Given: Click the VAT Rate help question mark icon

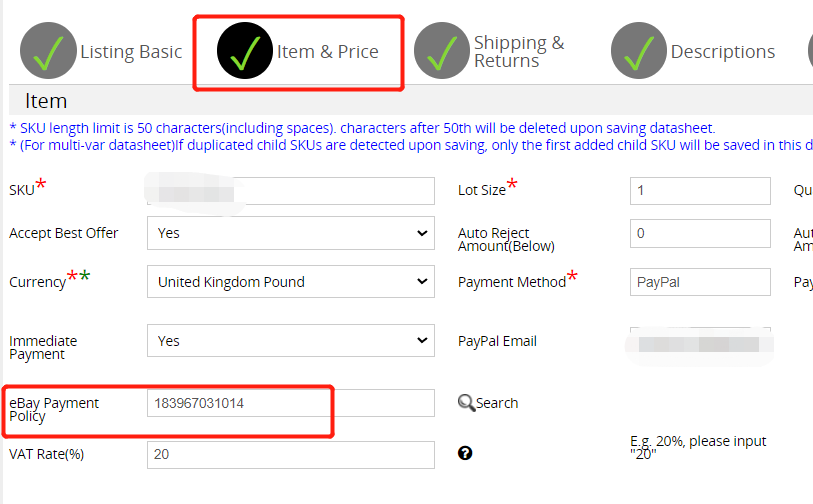Looking at the screenshot, I should 465,453.
